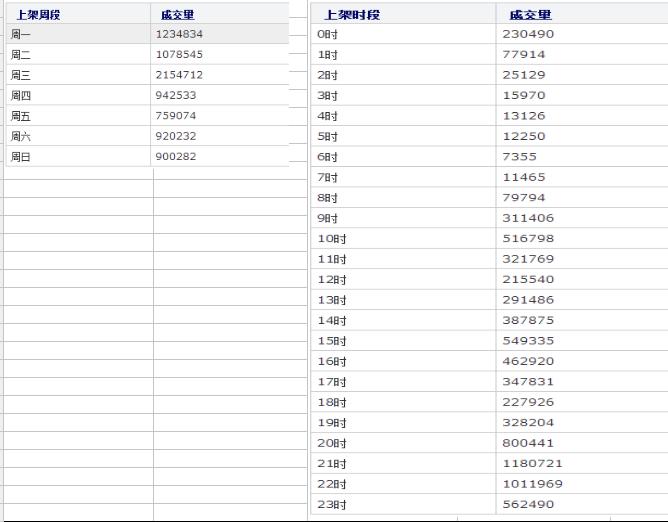Click the value 11465

tap(524, 177)
